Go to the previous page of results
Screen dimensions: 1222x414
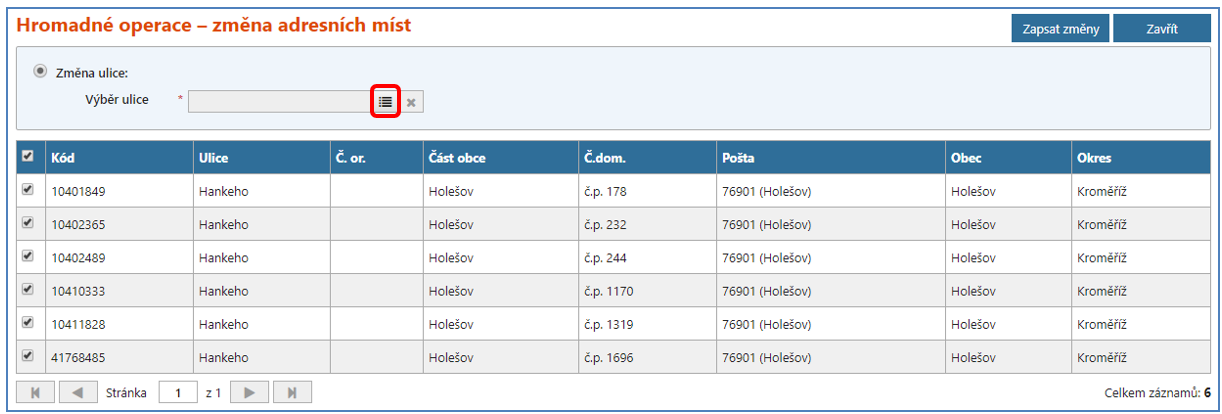tap(77, 393)
